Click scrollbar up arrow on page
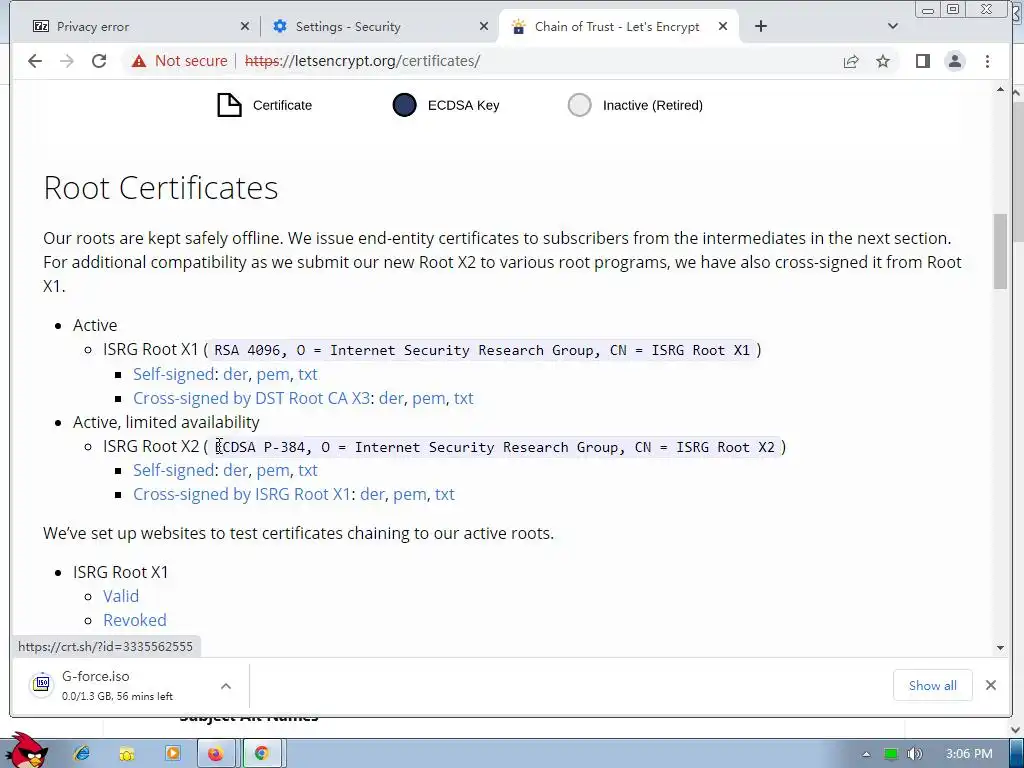 tap(1000, 89)
